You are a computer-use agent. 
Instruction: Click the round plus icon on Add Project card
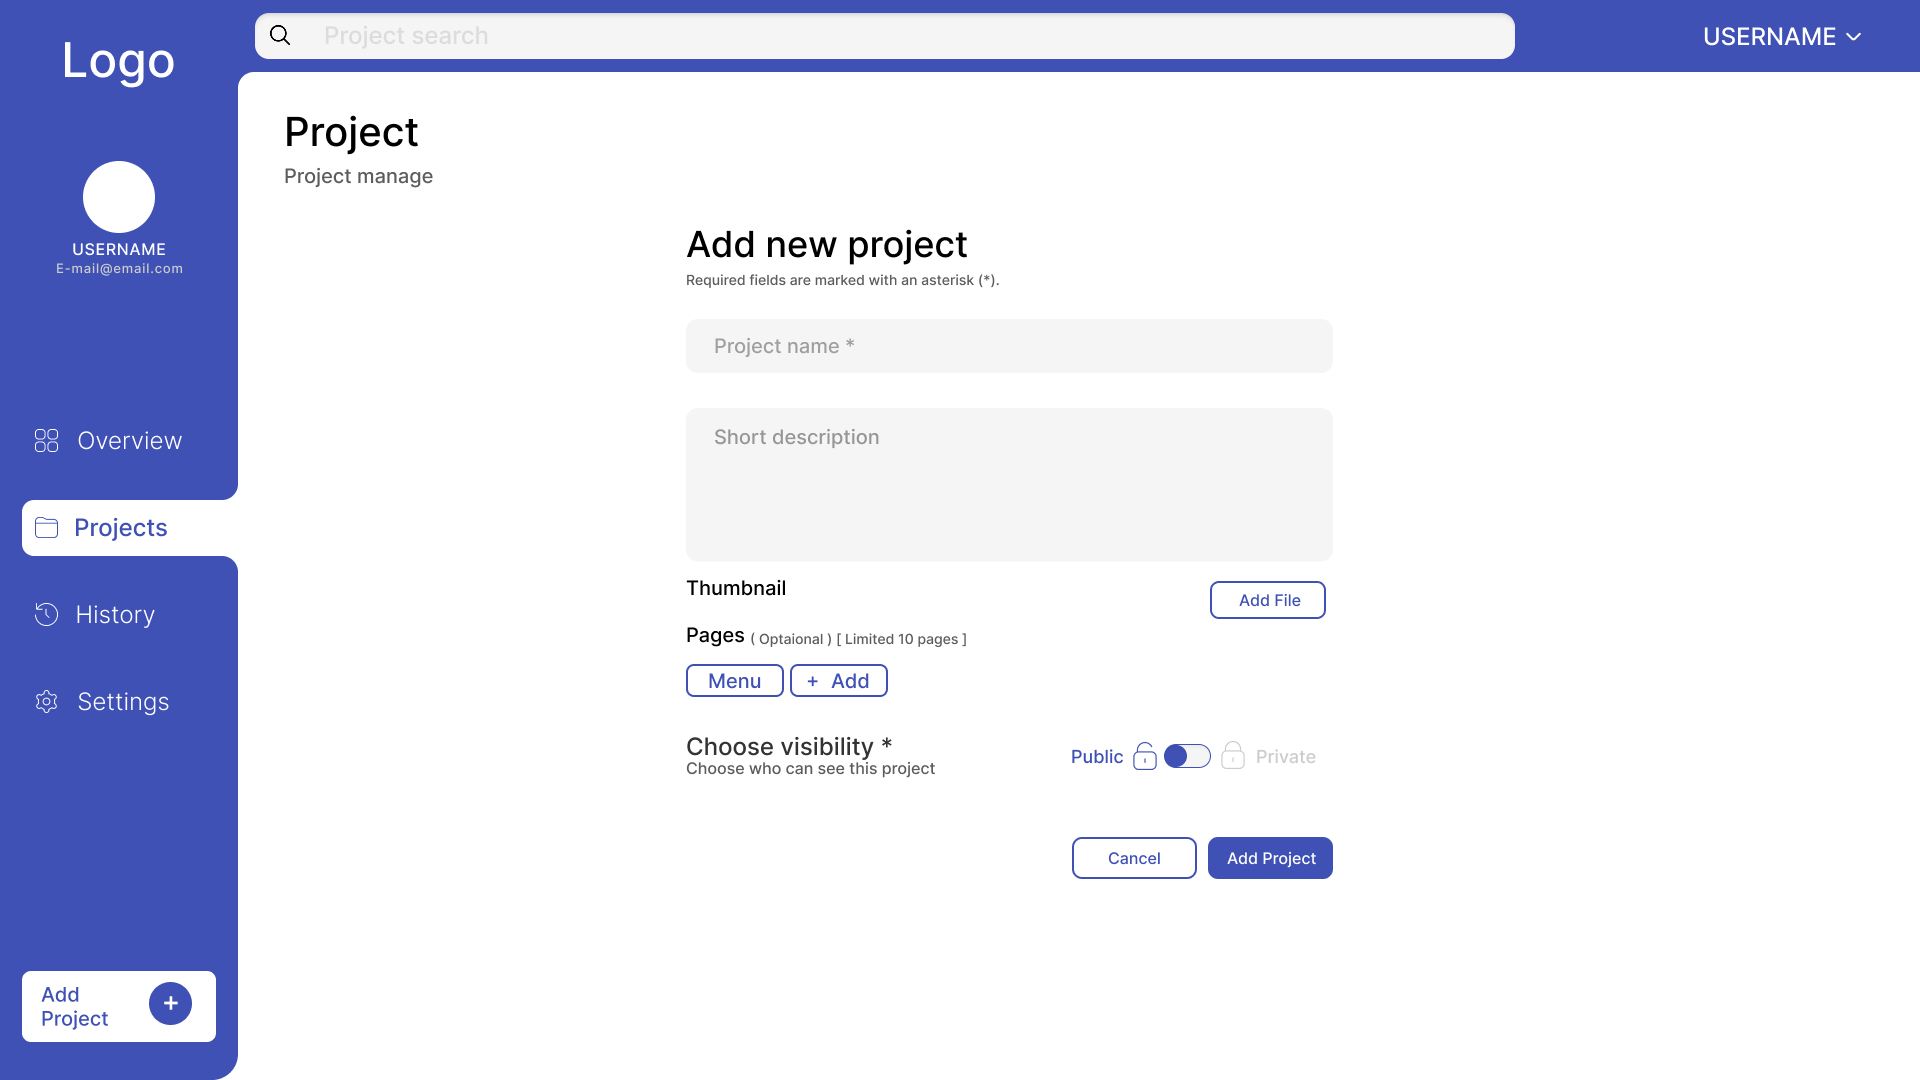[170, 1003]
